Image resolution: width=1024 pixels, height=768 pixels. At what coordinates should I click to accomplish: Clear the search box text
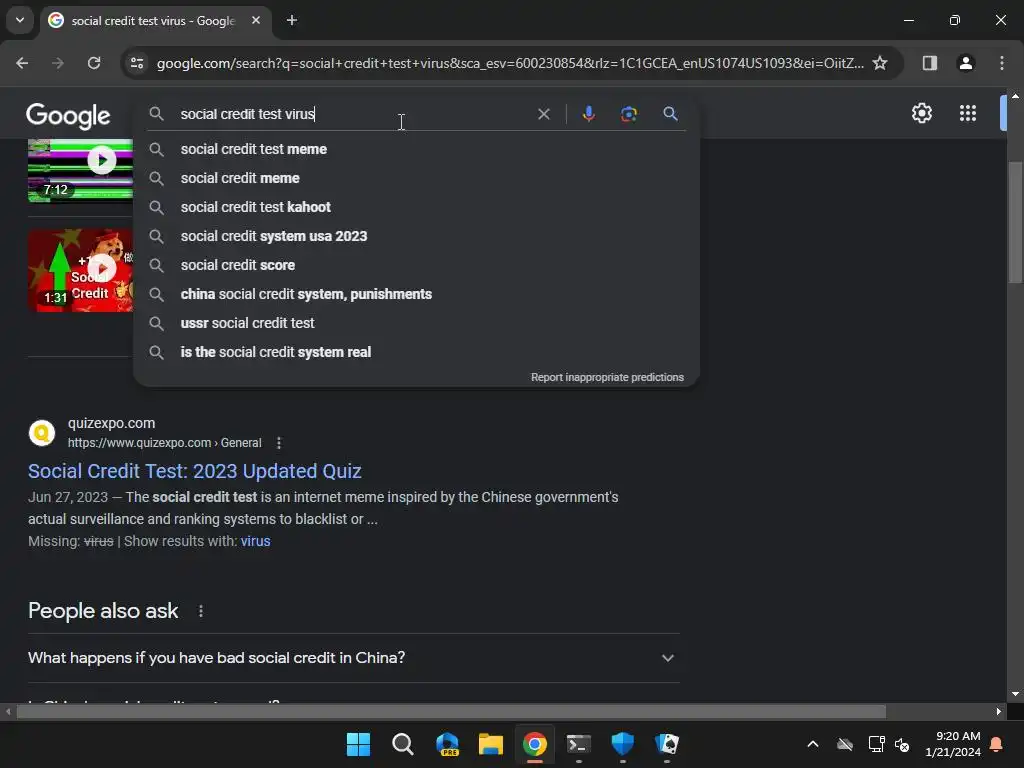click(x=543, y=114)
